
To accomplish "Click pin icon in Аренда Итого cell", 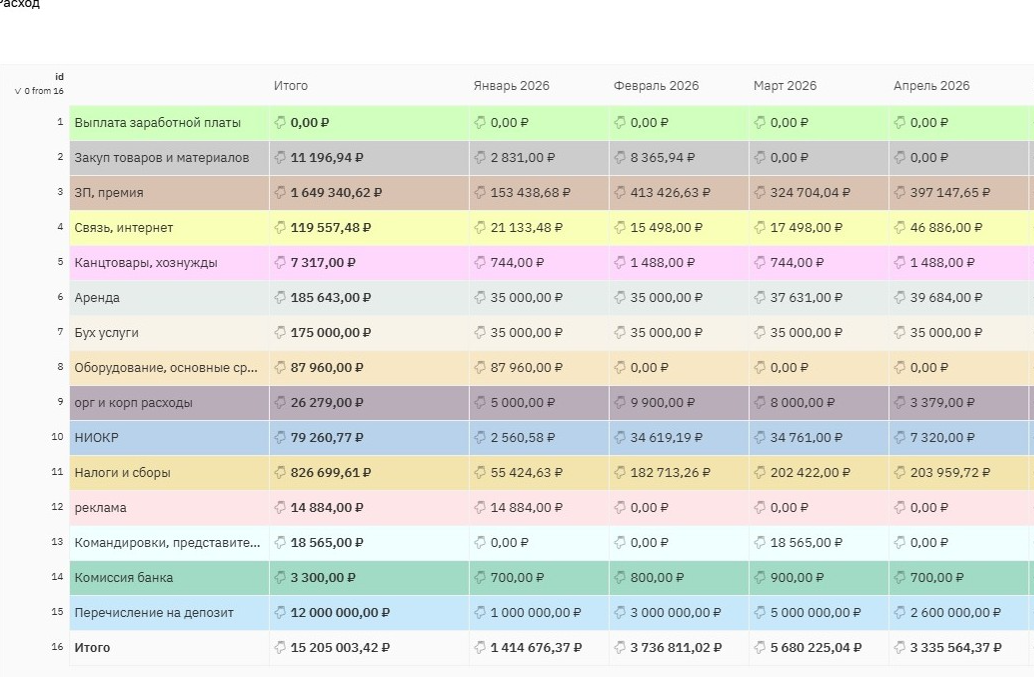I will 280,297.
